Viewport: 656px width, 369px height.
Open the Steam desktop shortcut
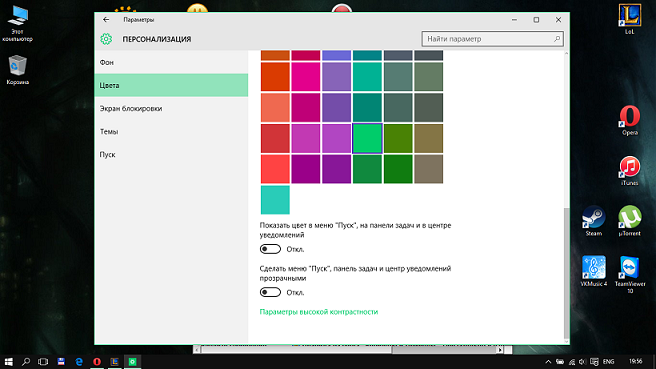click(x=594, y=221)
